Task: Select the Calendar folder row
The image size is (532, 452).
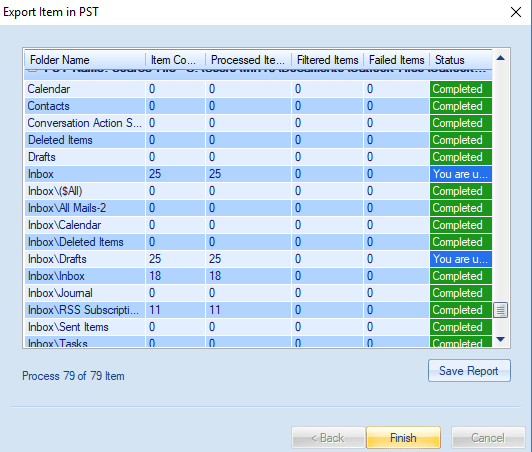Action: [258, 89]
